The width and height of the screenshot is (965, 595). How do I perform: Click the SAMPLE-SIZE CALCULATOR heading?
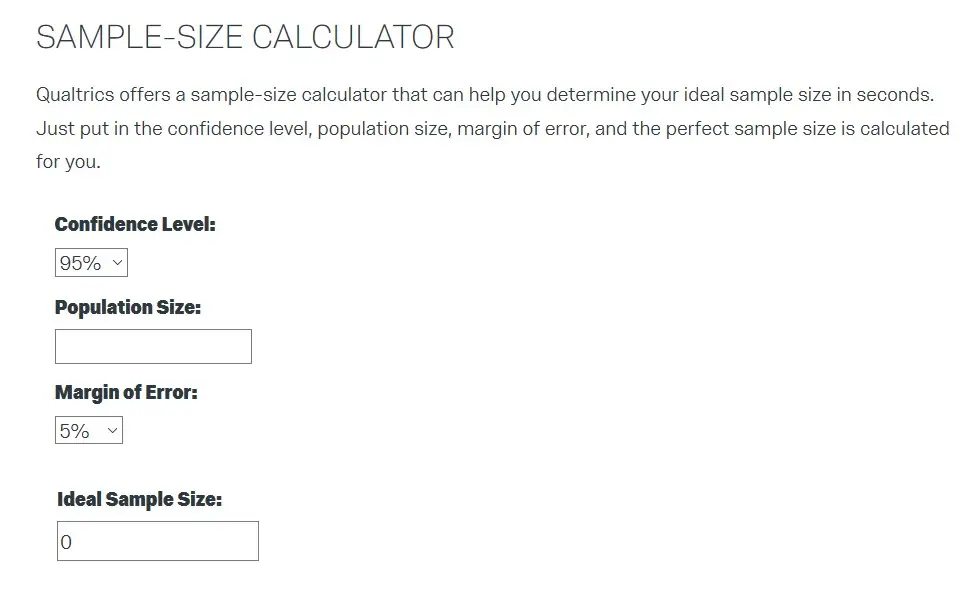(245, 38)
